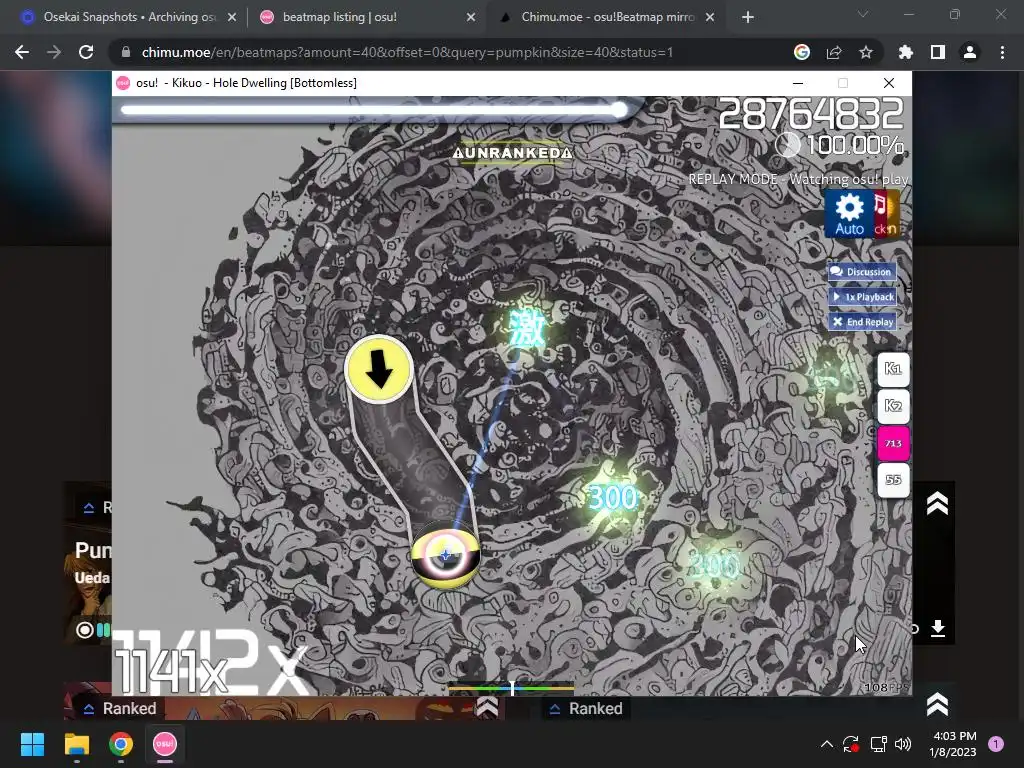
Task: Close the Osekai Snapshots tab
Action: (x=232, y=18)
